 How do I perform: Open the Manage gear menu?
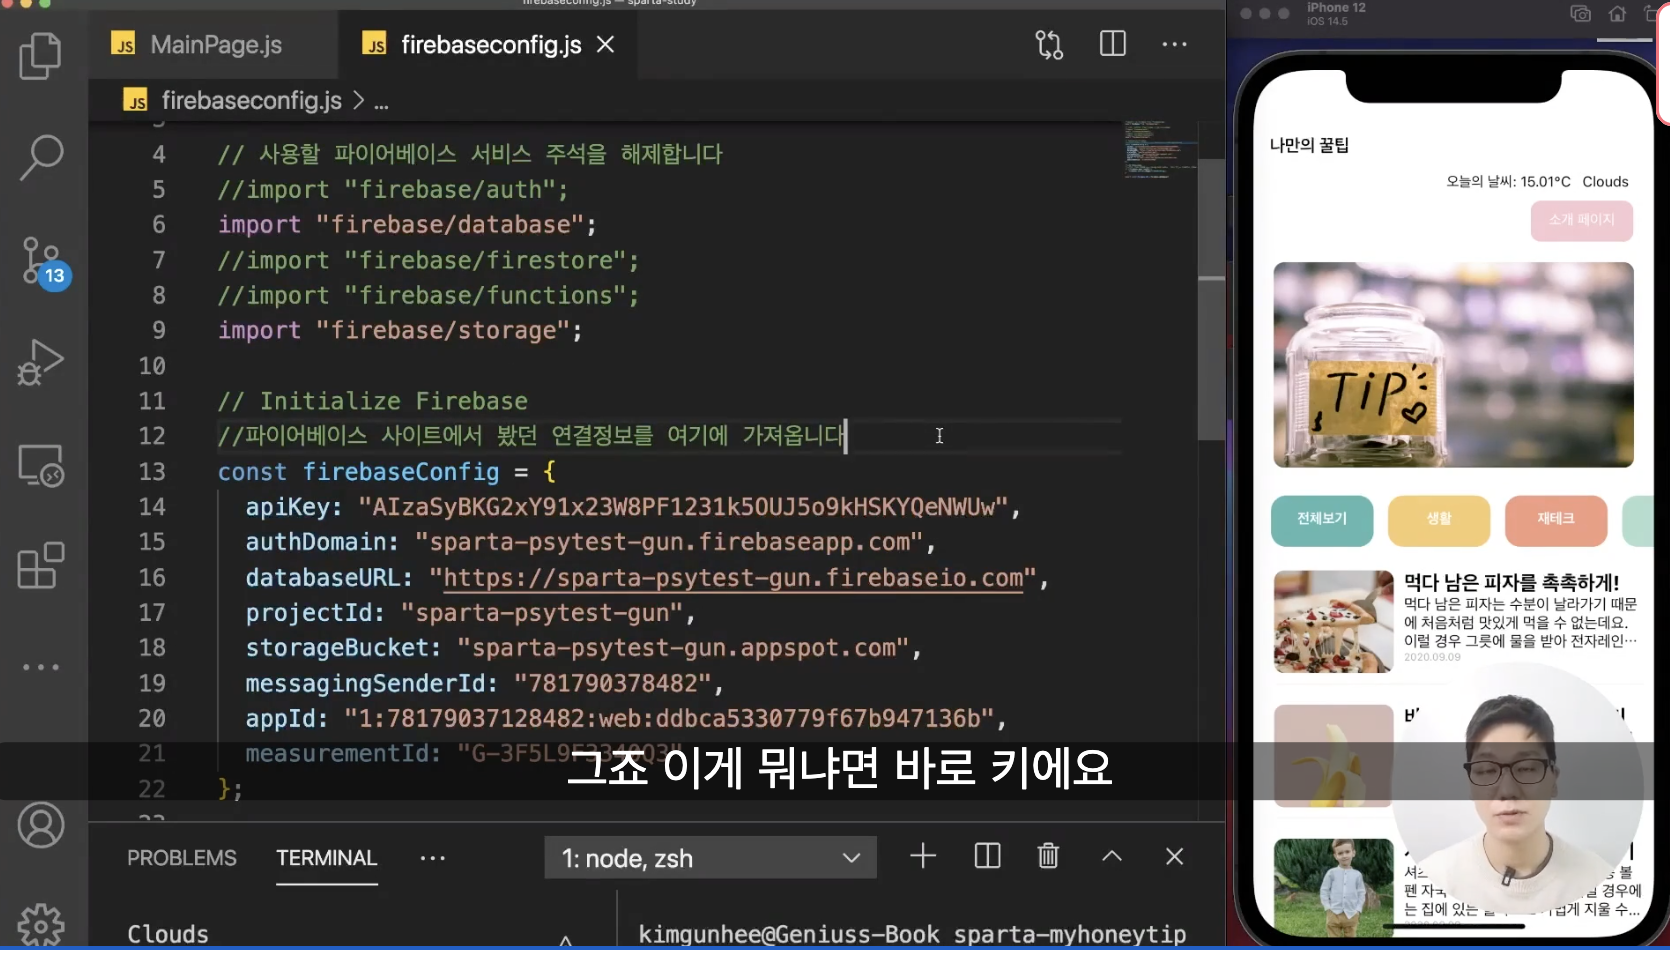click(41, 923)
